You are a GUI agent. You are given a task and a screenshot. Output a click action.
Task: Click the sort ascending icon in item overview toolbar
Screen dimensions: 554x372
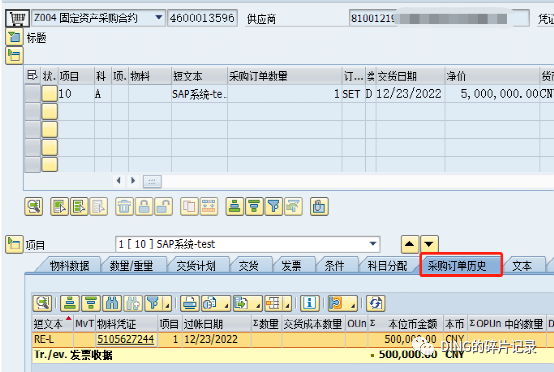[x=235, y=207]
